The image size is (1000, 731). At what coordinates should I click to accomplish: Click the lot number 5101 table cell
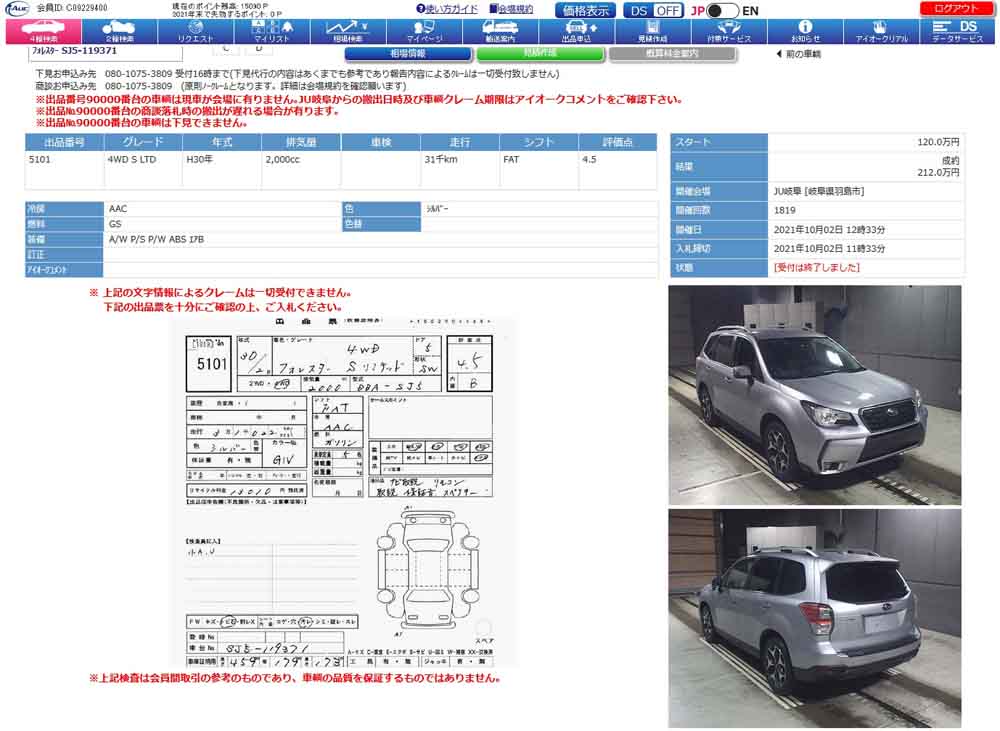64,169
